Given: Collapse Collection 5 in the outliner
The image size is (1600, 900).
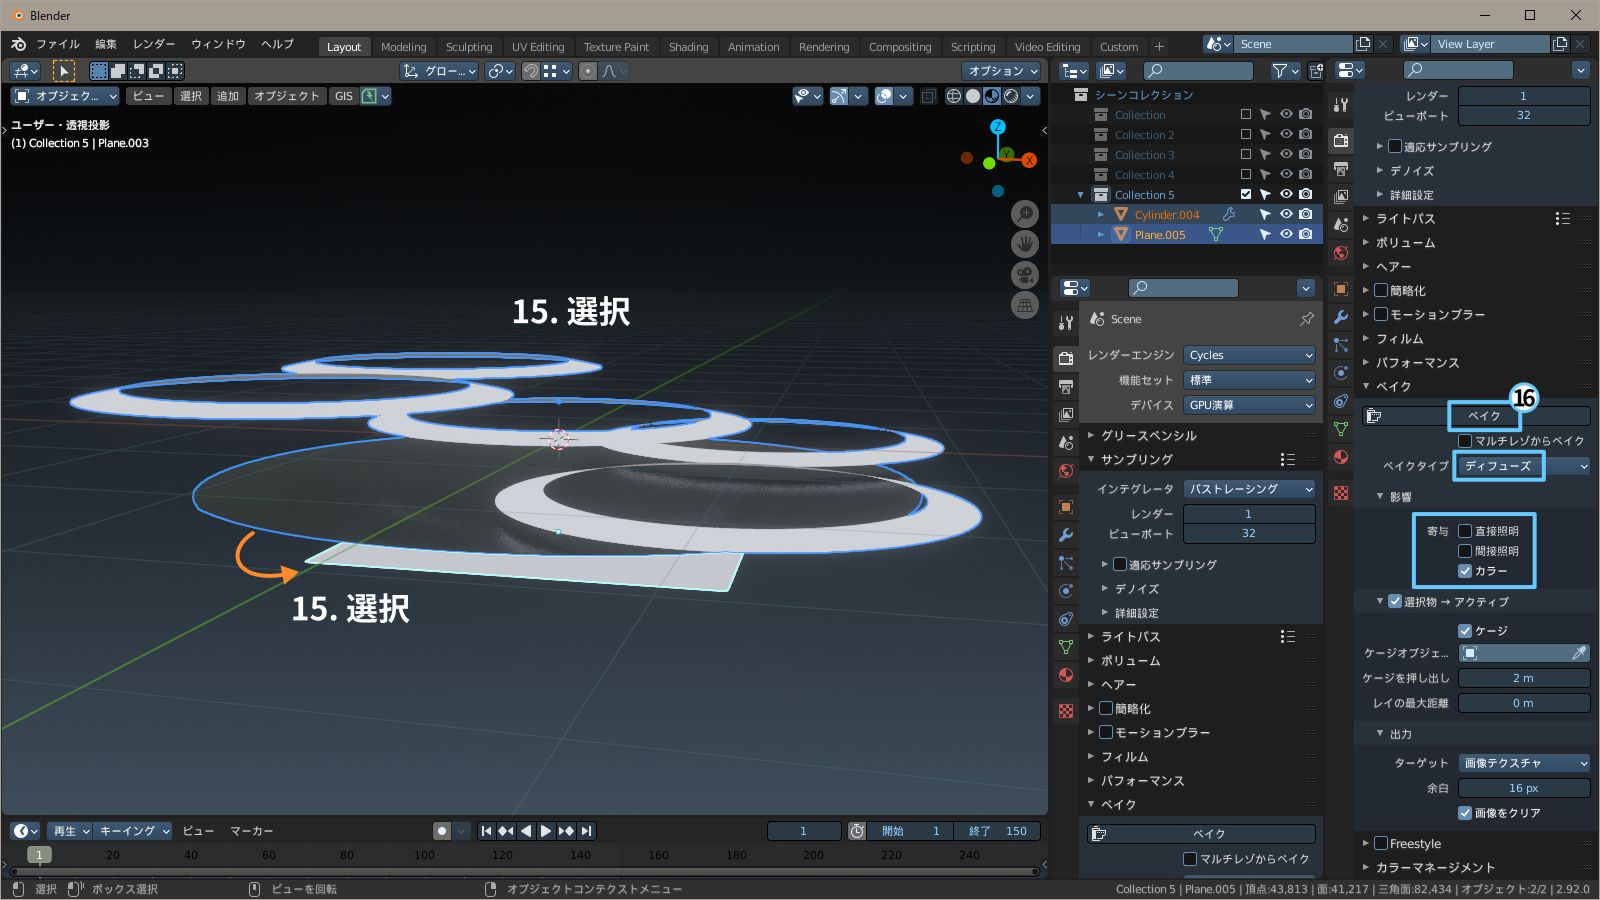Looking at the screenshot, I should (x=1080, y=195).
